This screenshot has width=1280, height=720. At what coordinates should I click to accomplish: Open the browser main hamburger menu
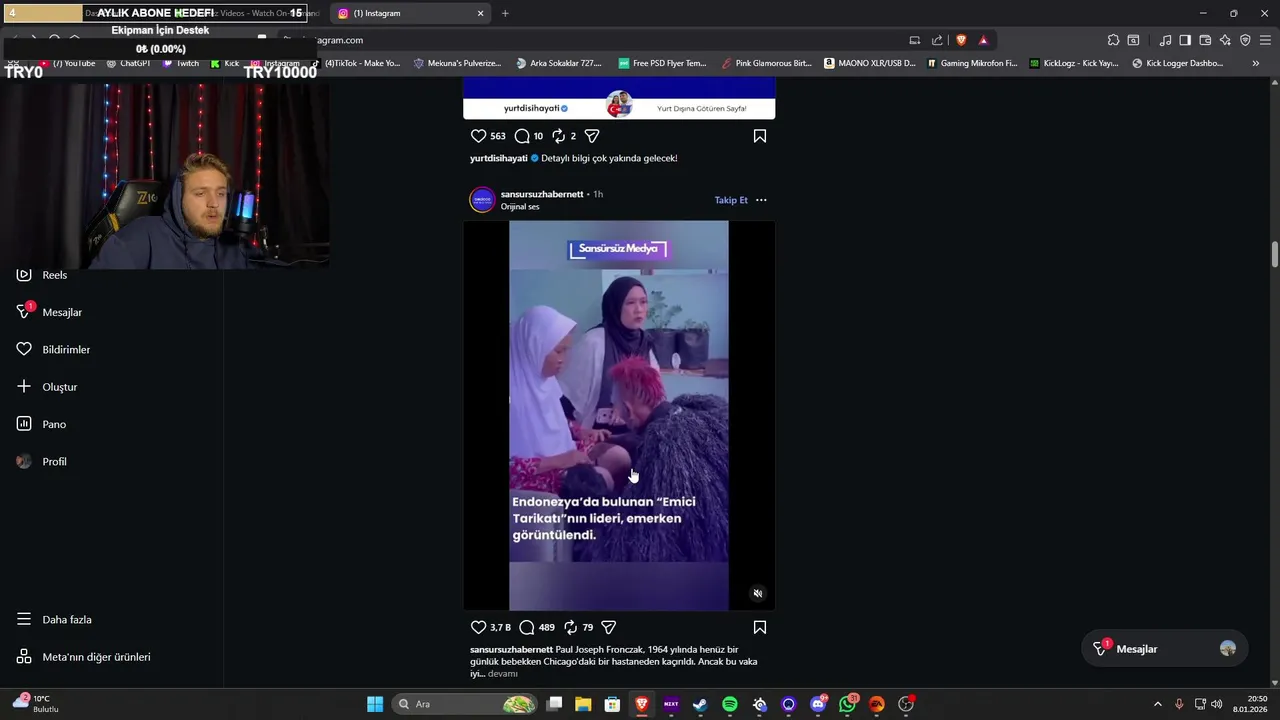coord(1265,40)
